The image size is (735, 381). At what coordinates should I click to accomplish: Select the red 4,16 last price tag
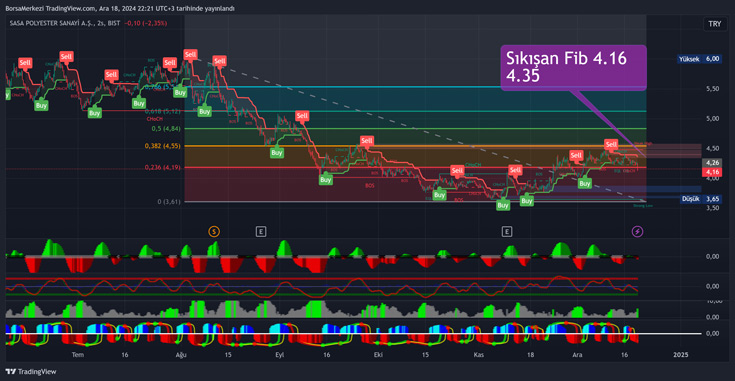tap(712, 172)
